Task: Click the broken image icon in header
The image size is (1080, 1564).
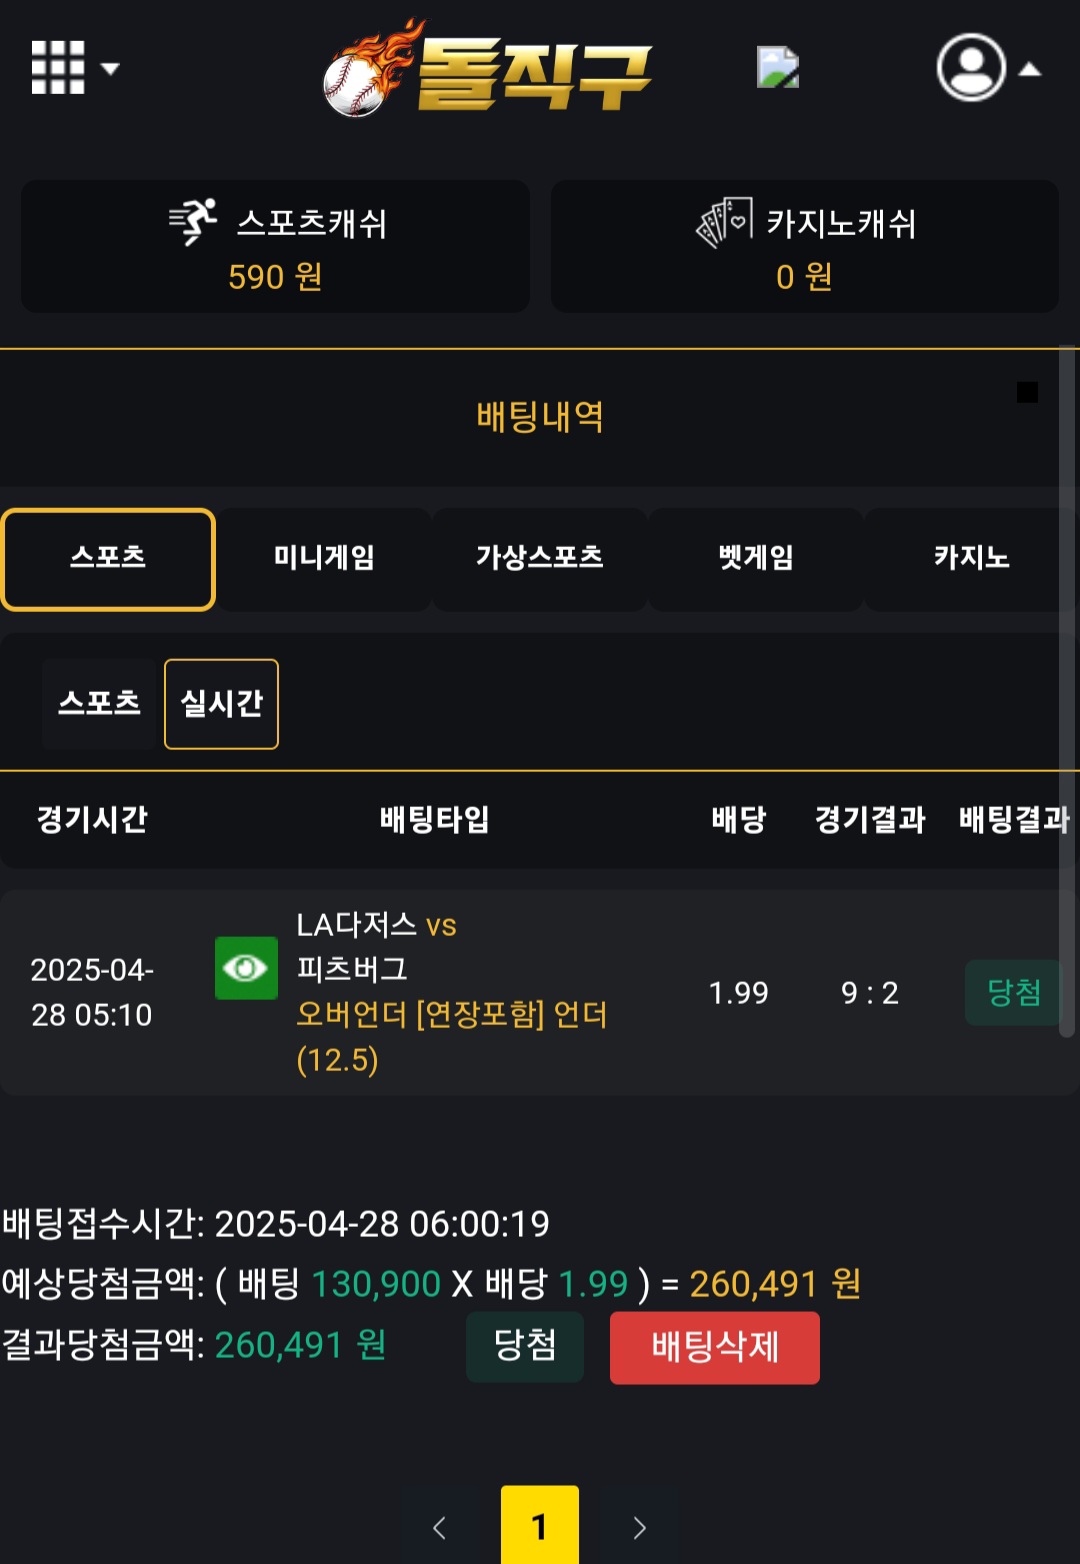Action: point(778,68)
